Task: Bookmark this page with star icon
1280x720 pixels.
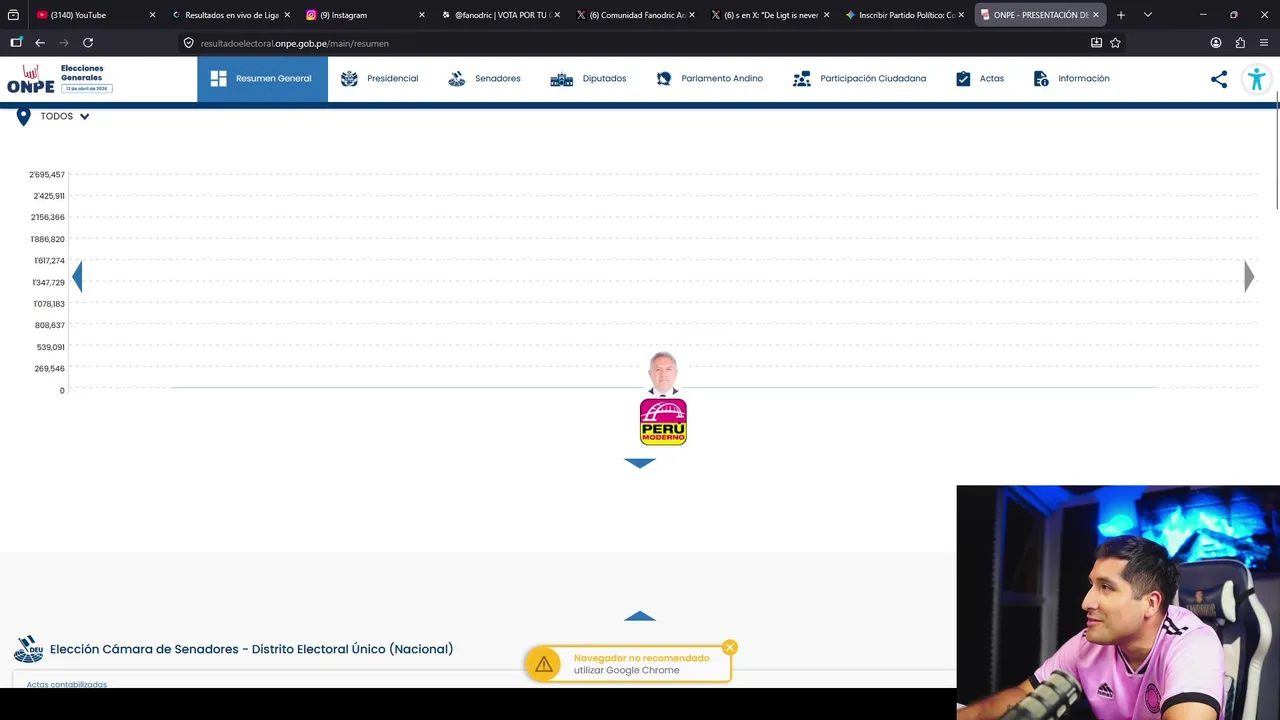Action: [1115, 43]
